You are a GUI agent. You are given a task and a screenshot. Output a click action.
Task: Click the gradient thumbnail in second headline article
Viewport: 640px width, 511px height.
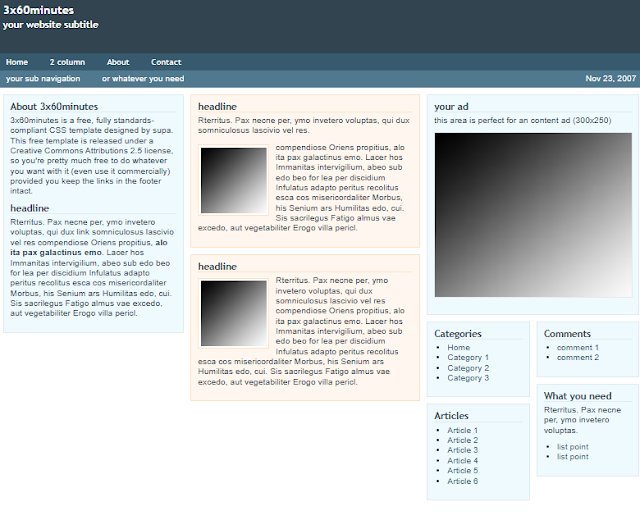233,313
